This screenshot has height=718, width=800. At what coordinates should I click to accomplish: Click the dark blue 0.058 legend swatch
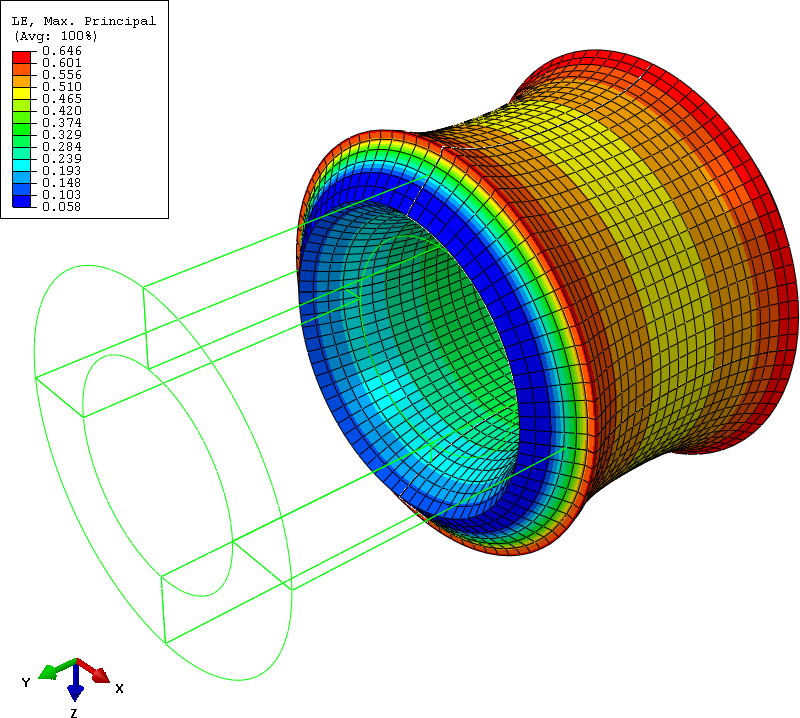pos(21,201)
